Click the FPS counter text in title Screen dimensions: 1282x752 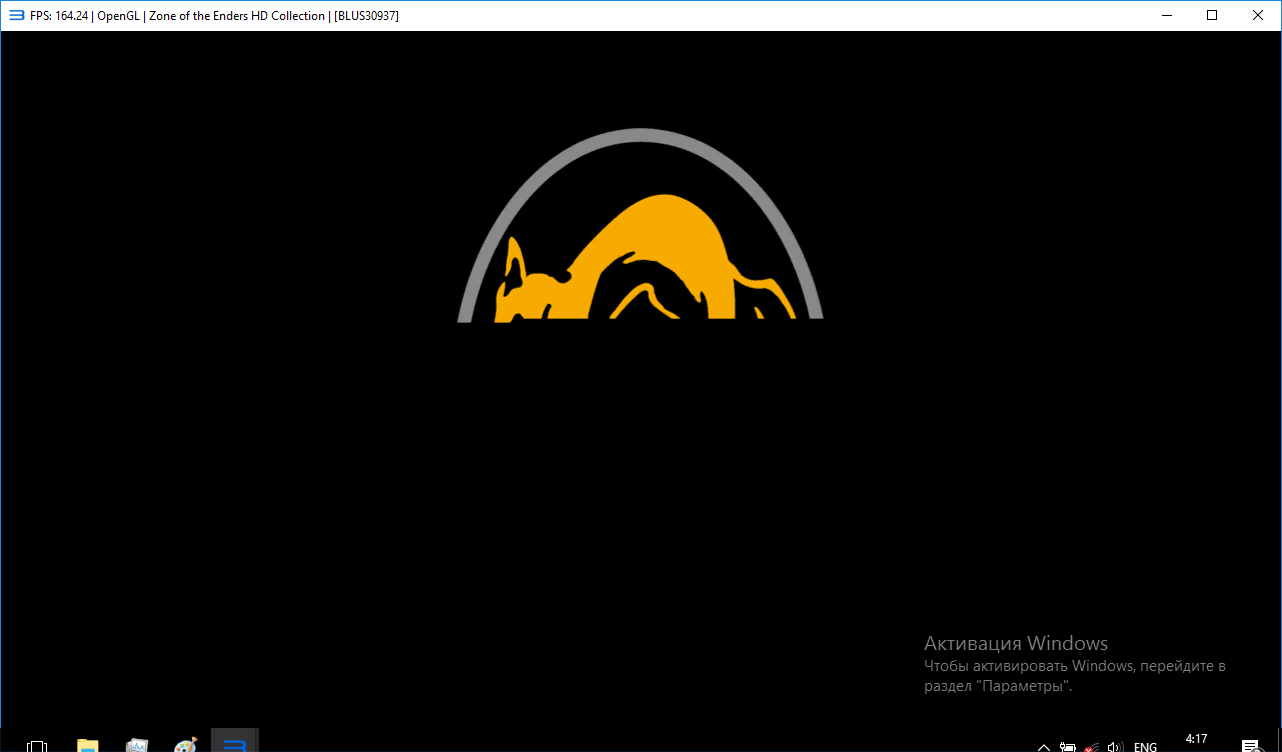tap(58, 16)
